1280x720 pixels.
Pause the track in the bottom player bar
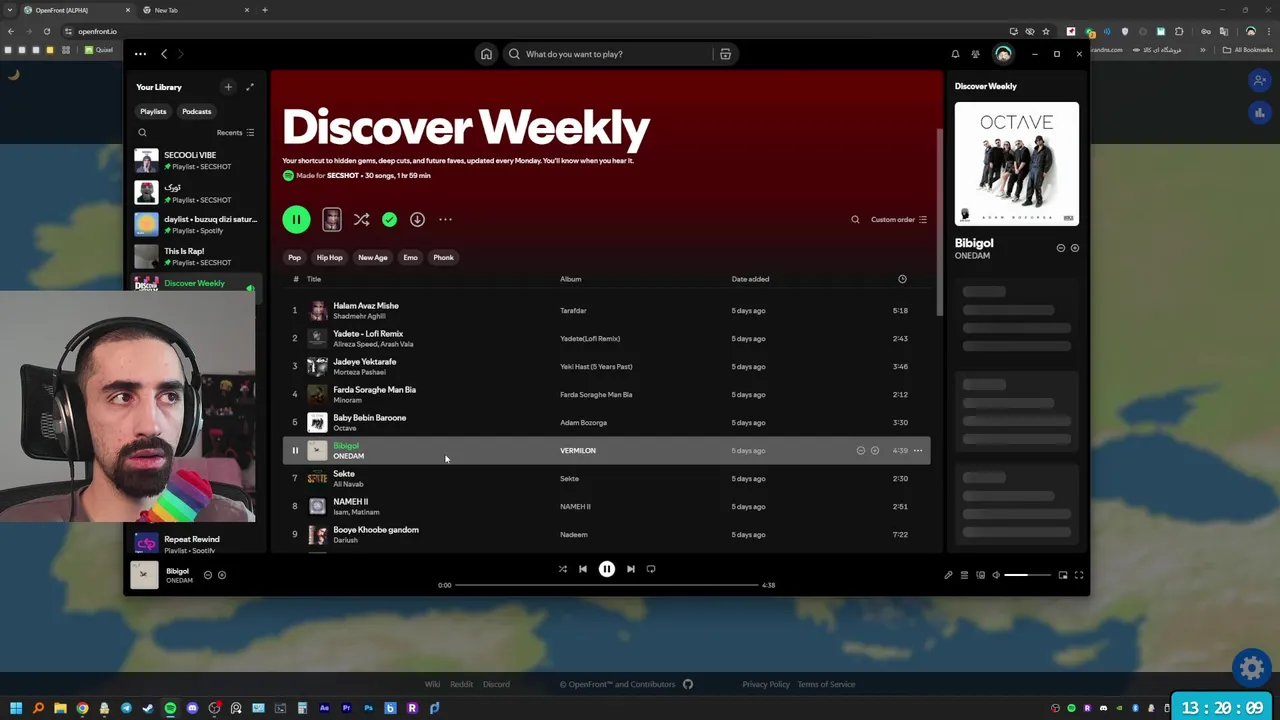pyautogui.click(x=606, y=569)
